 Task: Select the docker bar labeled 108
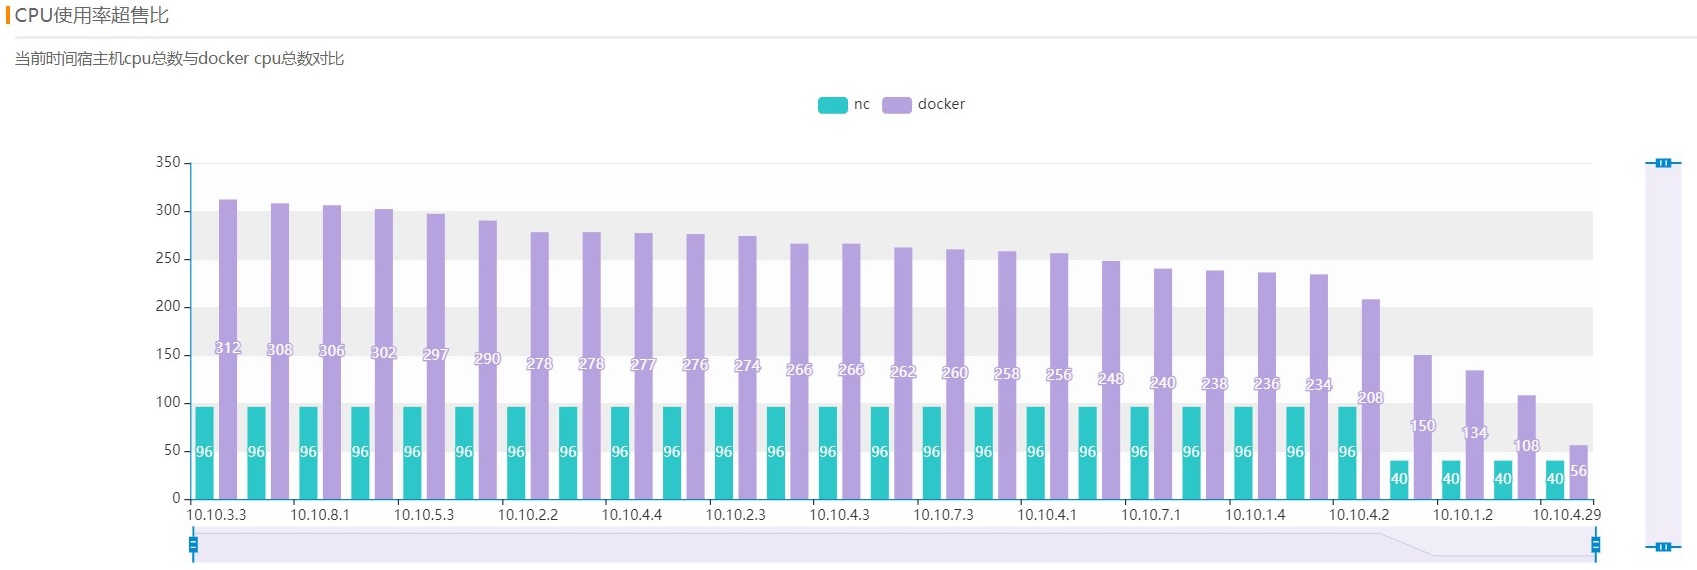pos(1527,447)
